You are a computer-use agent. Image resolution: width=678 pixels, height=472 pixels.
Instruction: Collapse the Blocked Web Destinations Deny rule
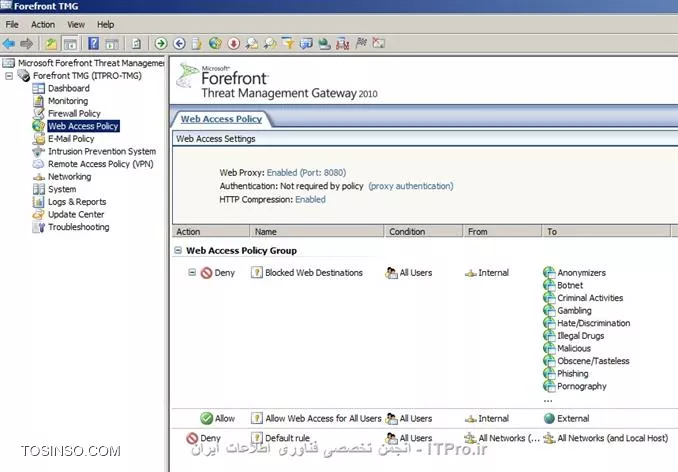point(192,272)
